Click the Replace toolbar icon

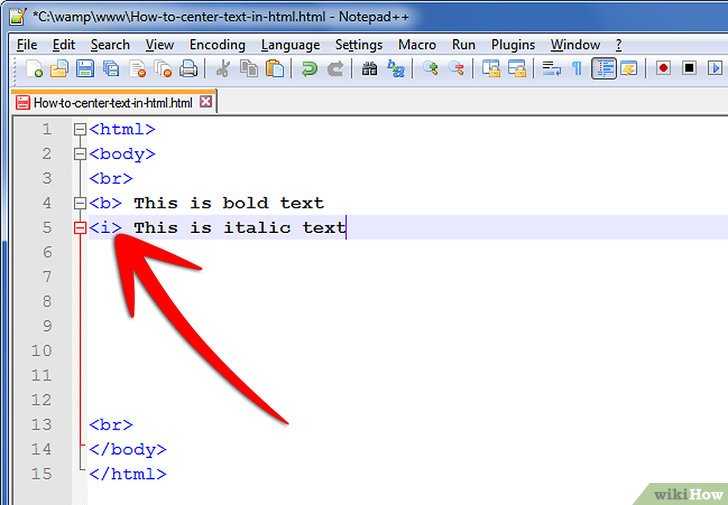(x=396, y=69)
